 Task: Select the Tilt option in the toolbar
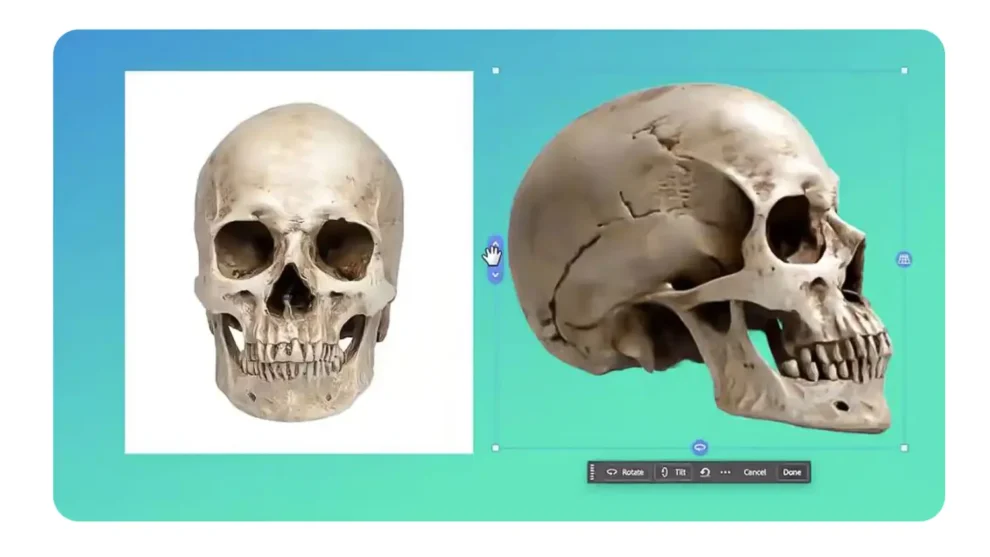pos(674,472)
